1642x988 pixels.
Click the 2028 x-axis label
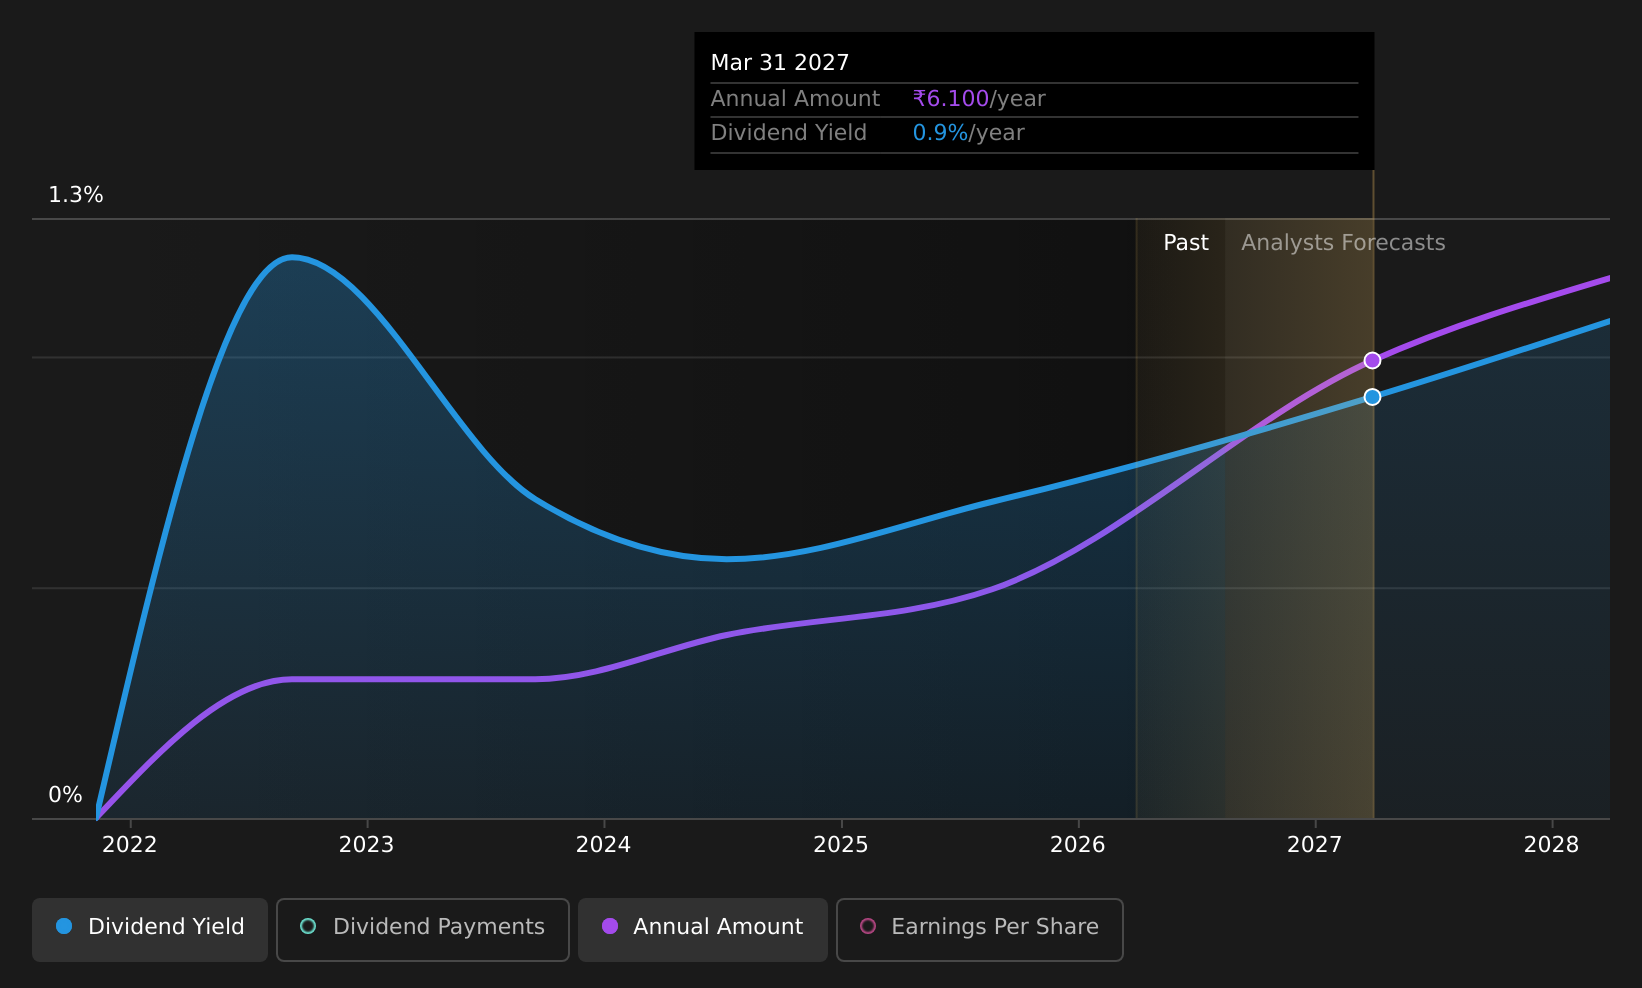[1551, 845]
